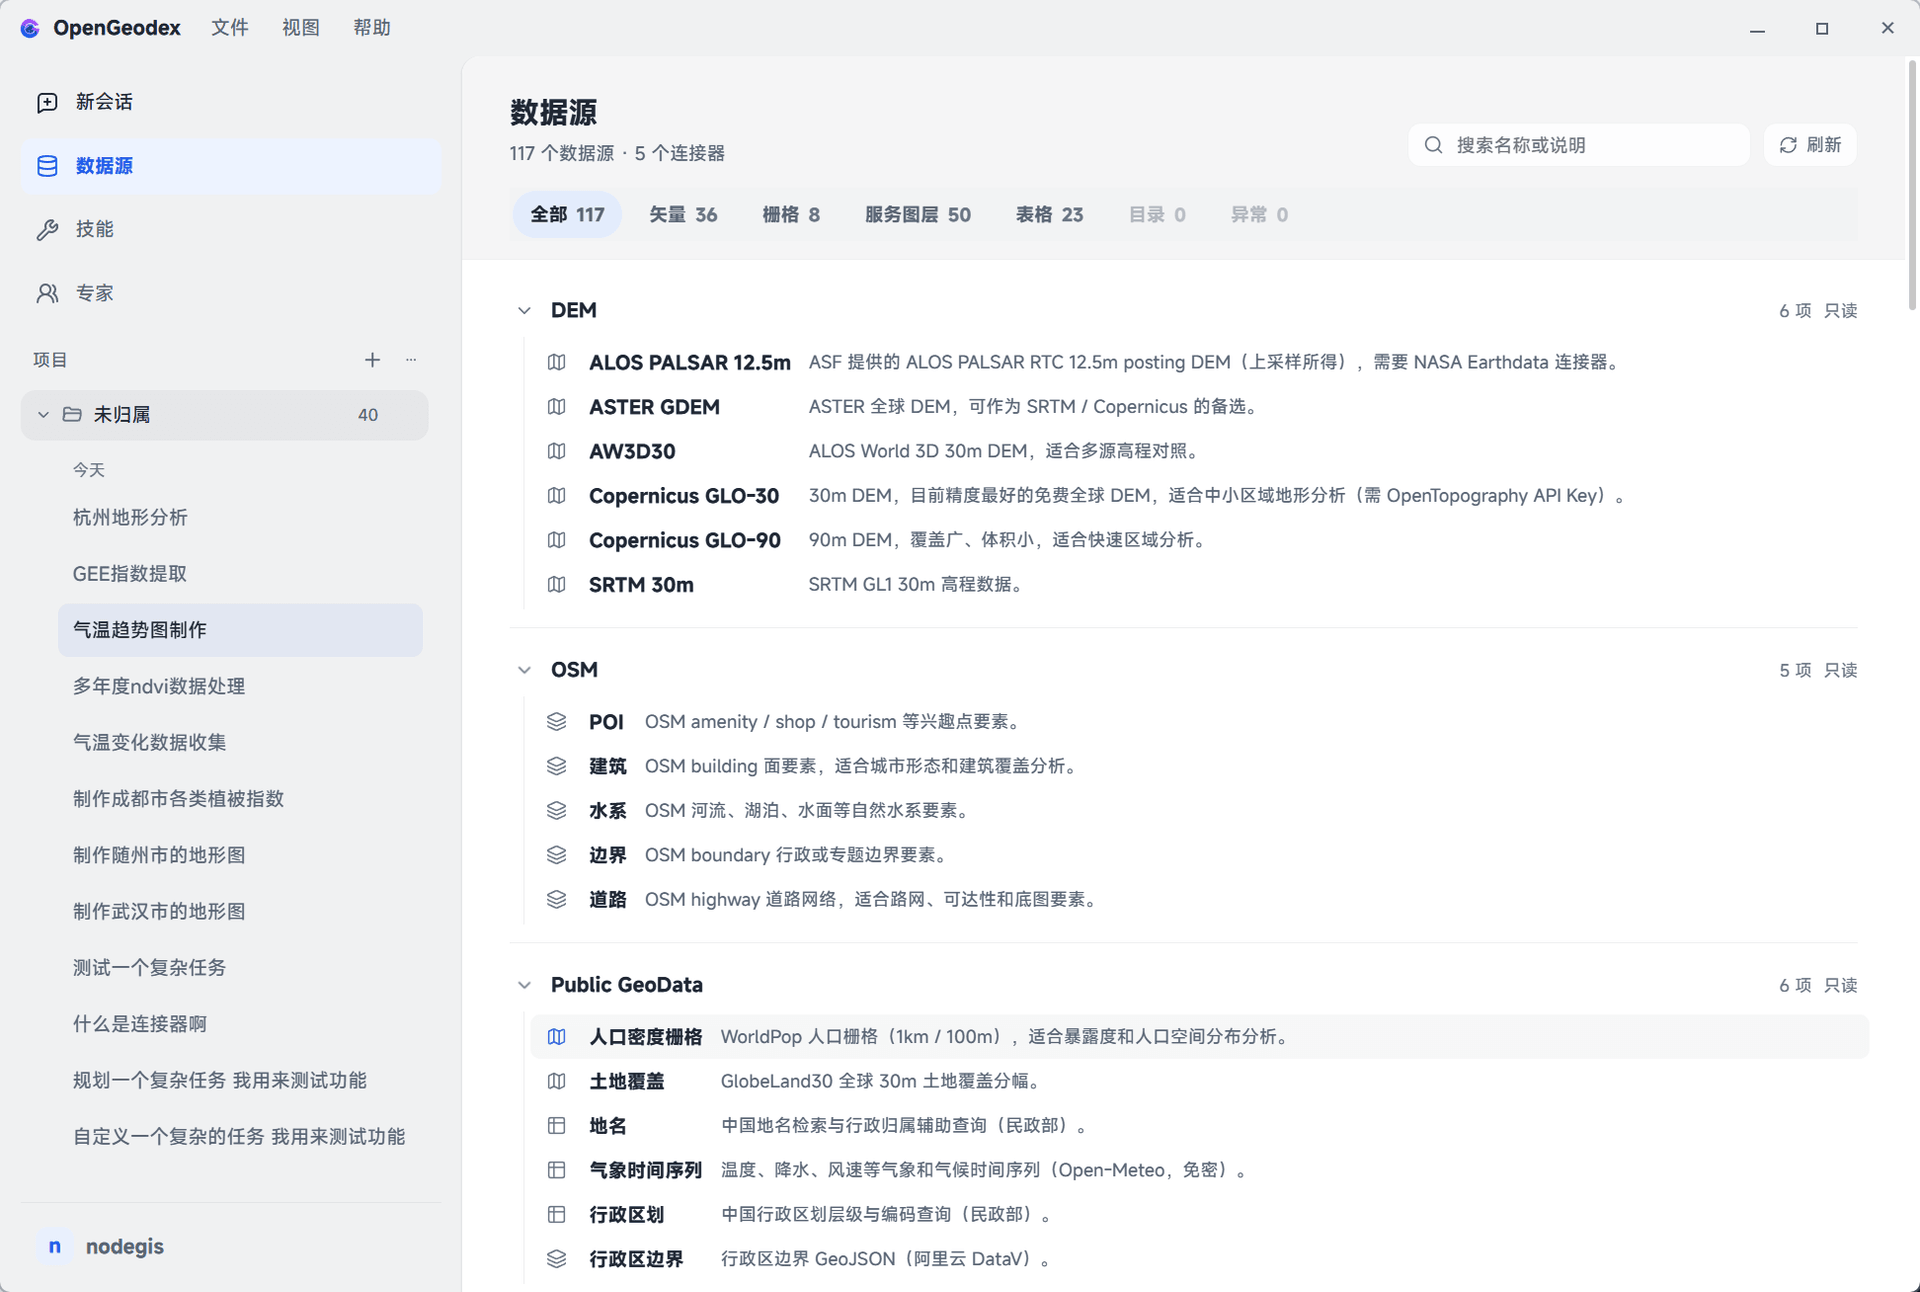Open the projects more options ellipsis
The width and height of the screenshot is (1920, 1292).
click(x=411, y=360)
